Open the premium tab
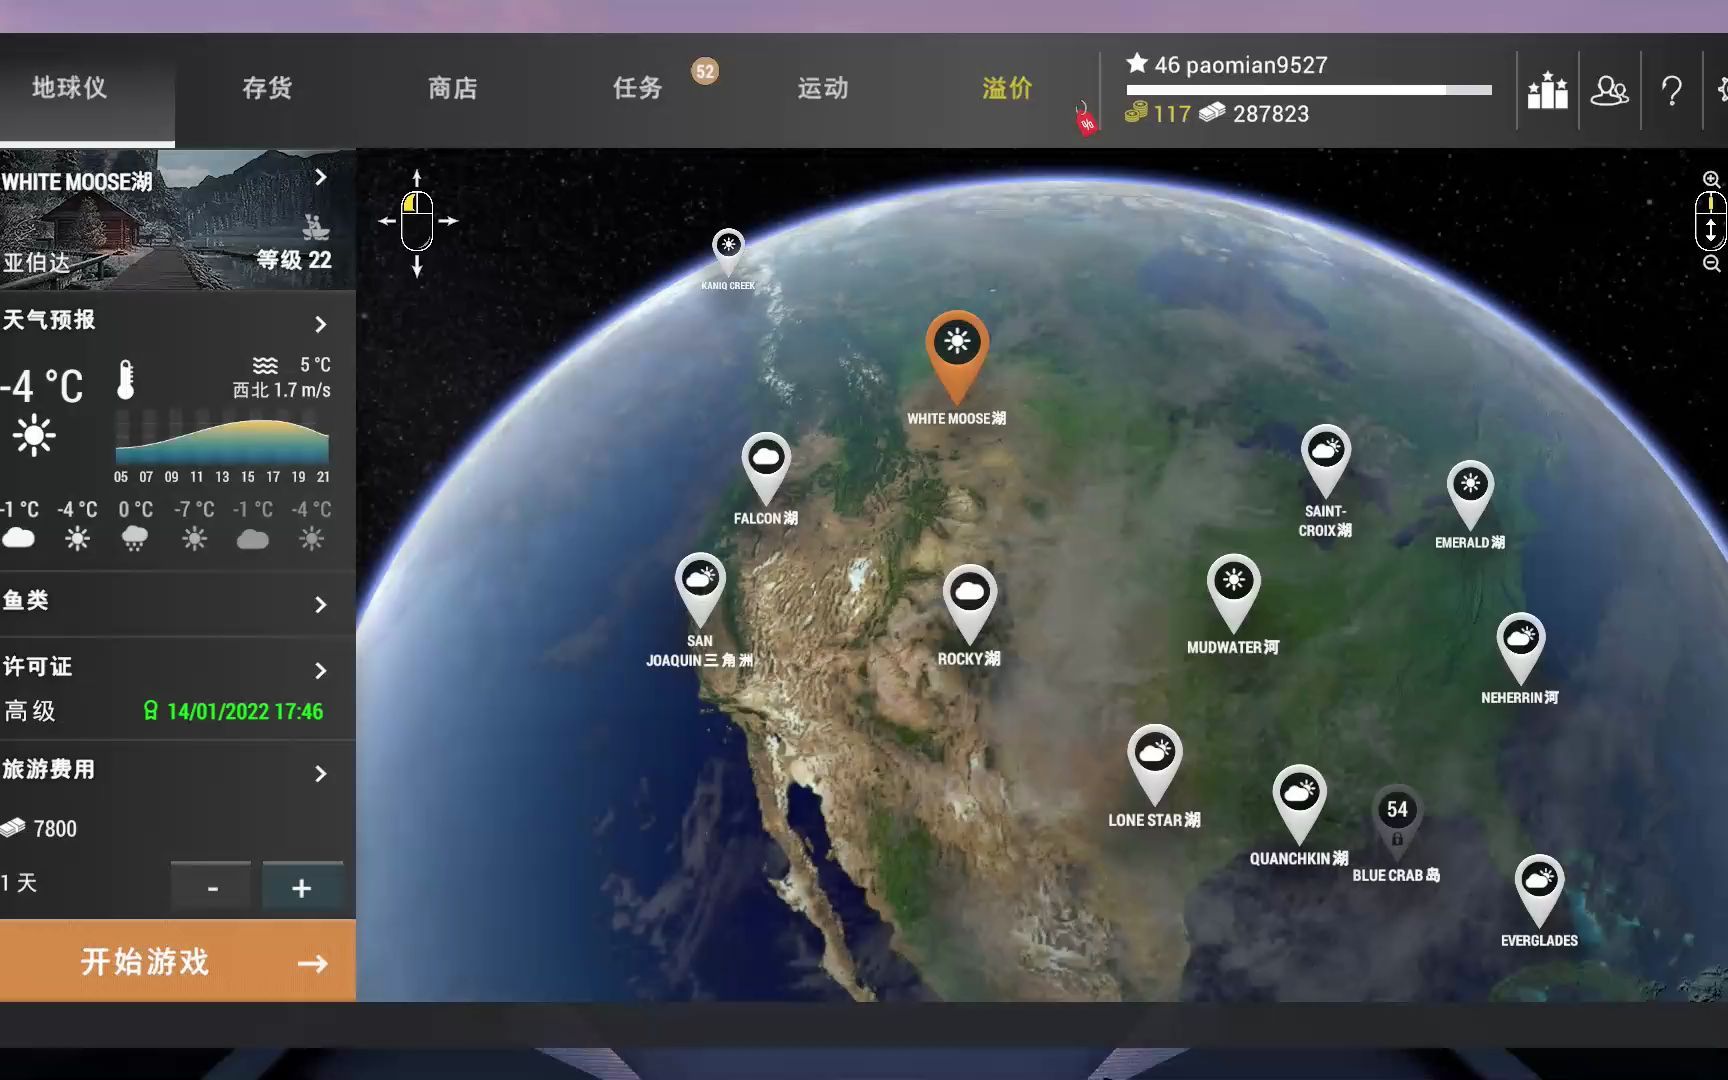Viewport: 1728px width, 1080px height. [1007, 88]
